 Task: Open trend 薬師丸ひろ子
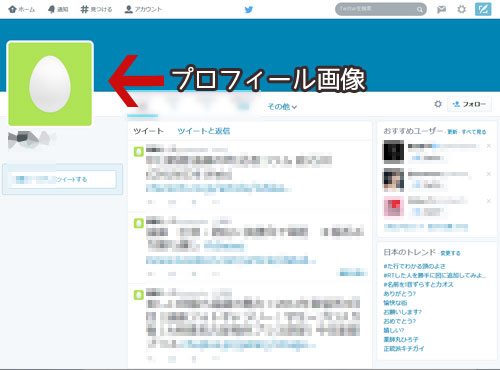click(401, 340)
